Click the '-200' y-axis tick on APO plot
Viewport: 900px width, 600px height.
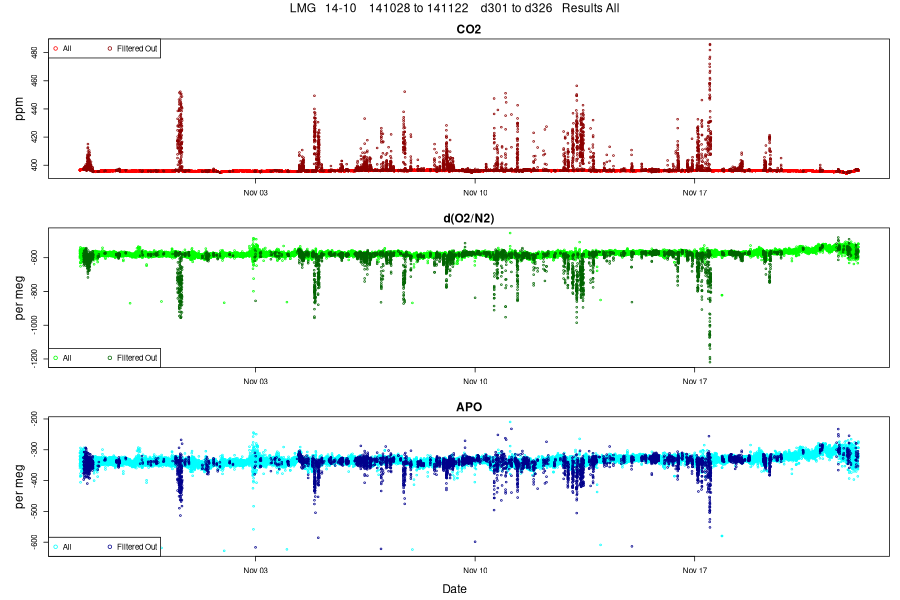coord(34,418)
